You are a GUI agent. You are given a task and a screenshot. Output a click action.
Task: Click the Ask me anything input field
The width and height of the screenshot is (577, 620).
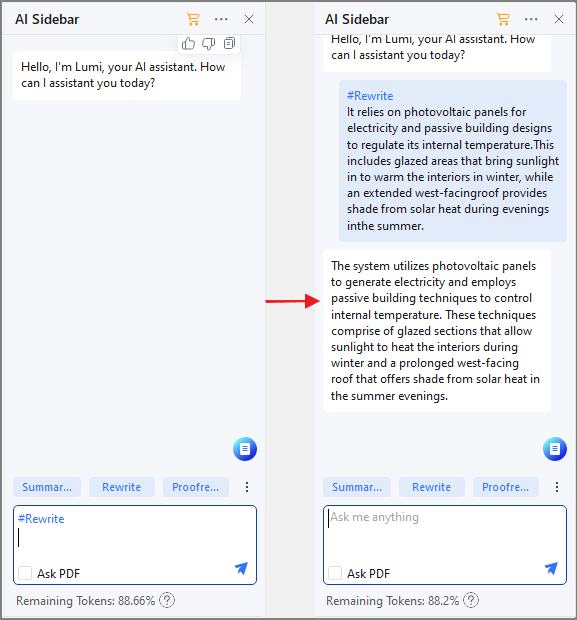(x=445, y=534)
